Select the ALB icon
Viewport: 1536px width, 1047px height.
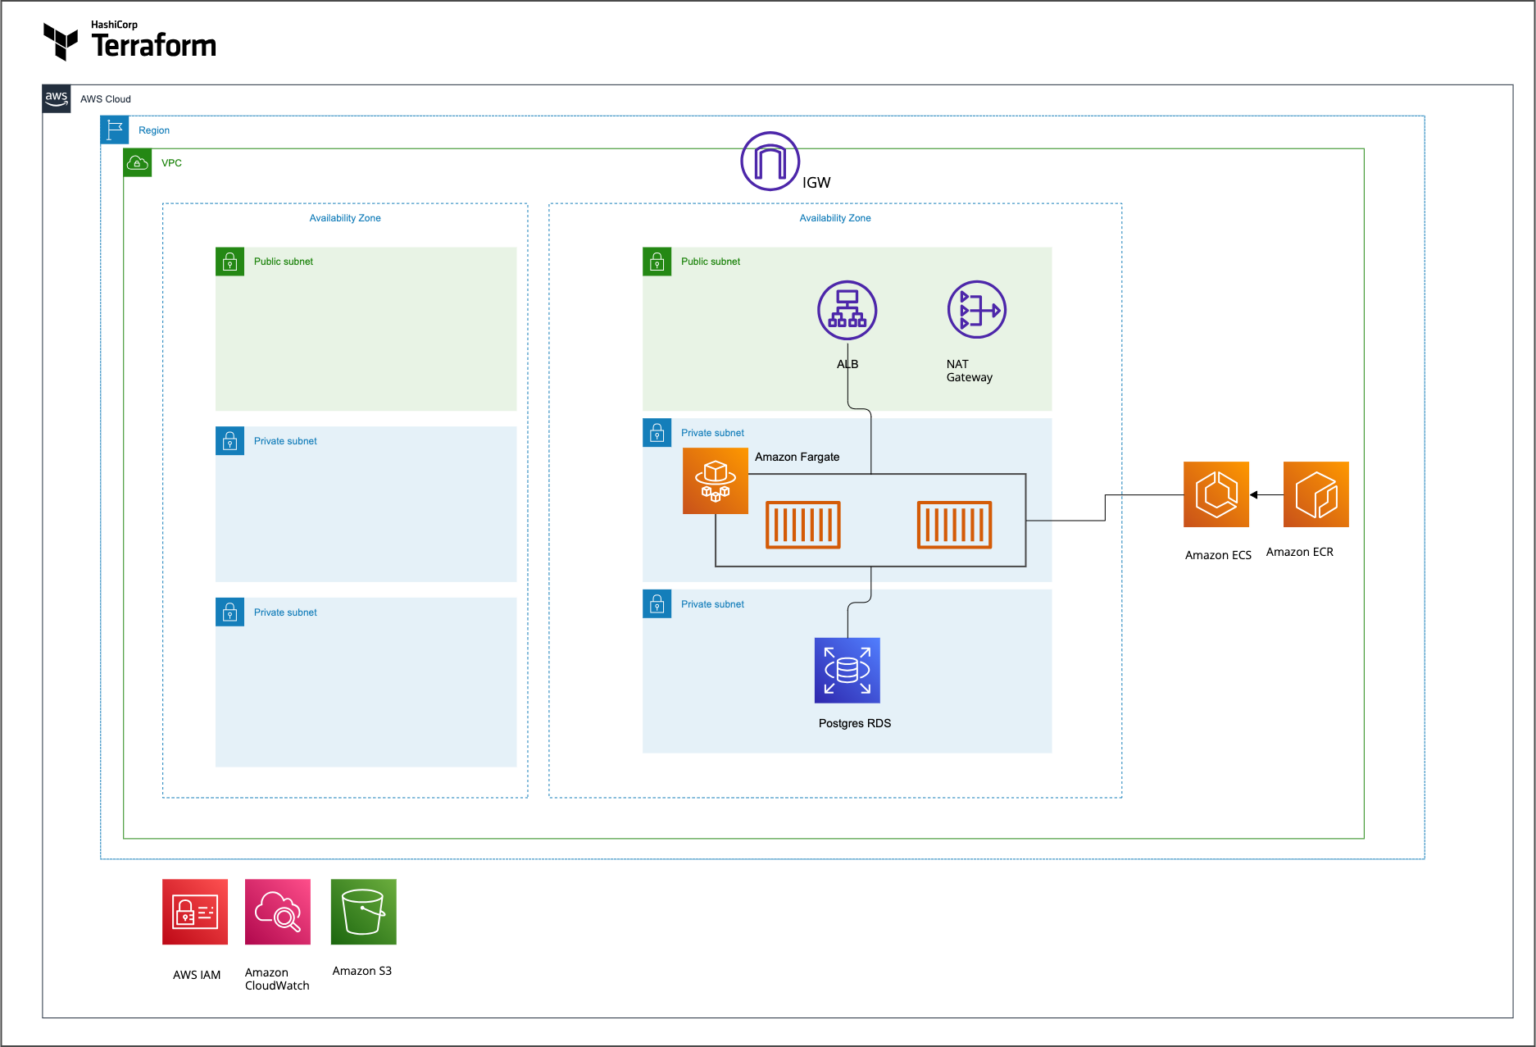[847, 310]
